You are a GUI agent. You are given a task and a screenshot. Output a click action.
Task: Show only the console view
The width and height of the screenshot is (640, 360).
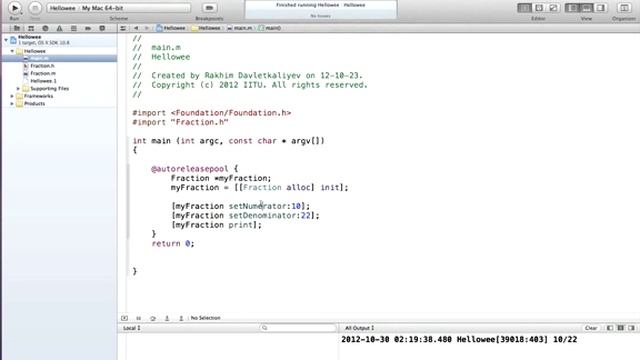click(x=631, y=328)
